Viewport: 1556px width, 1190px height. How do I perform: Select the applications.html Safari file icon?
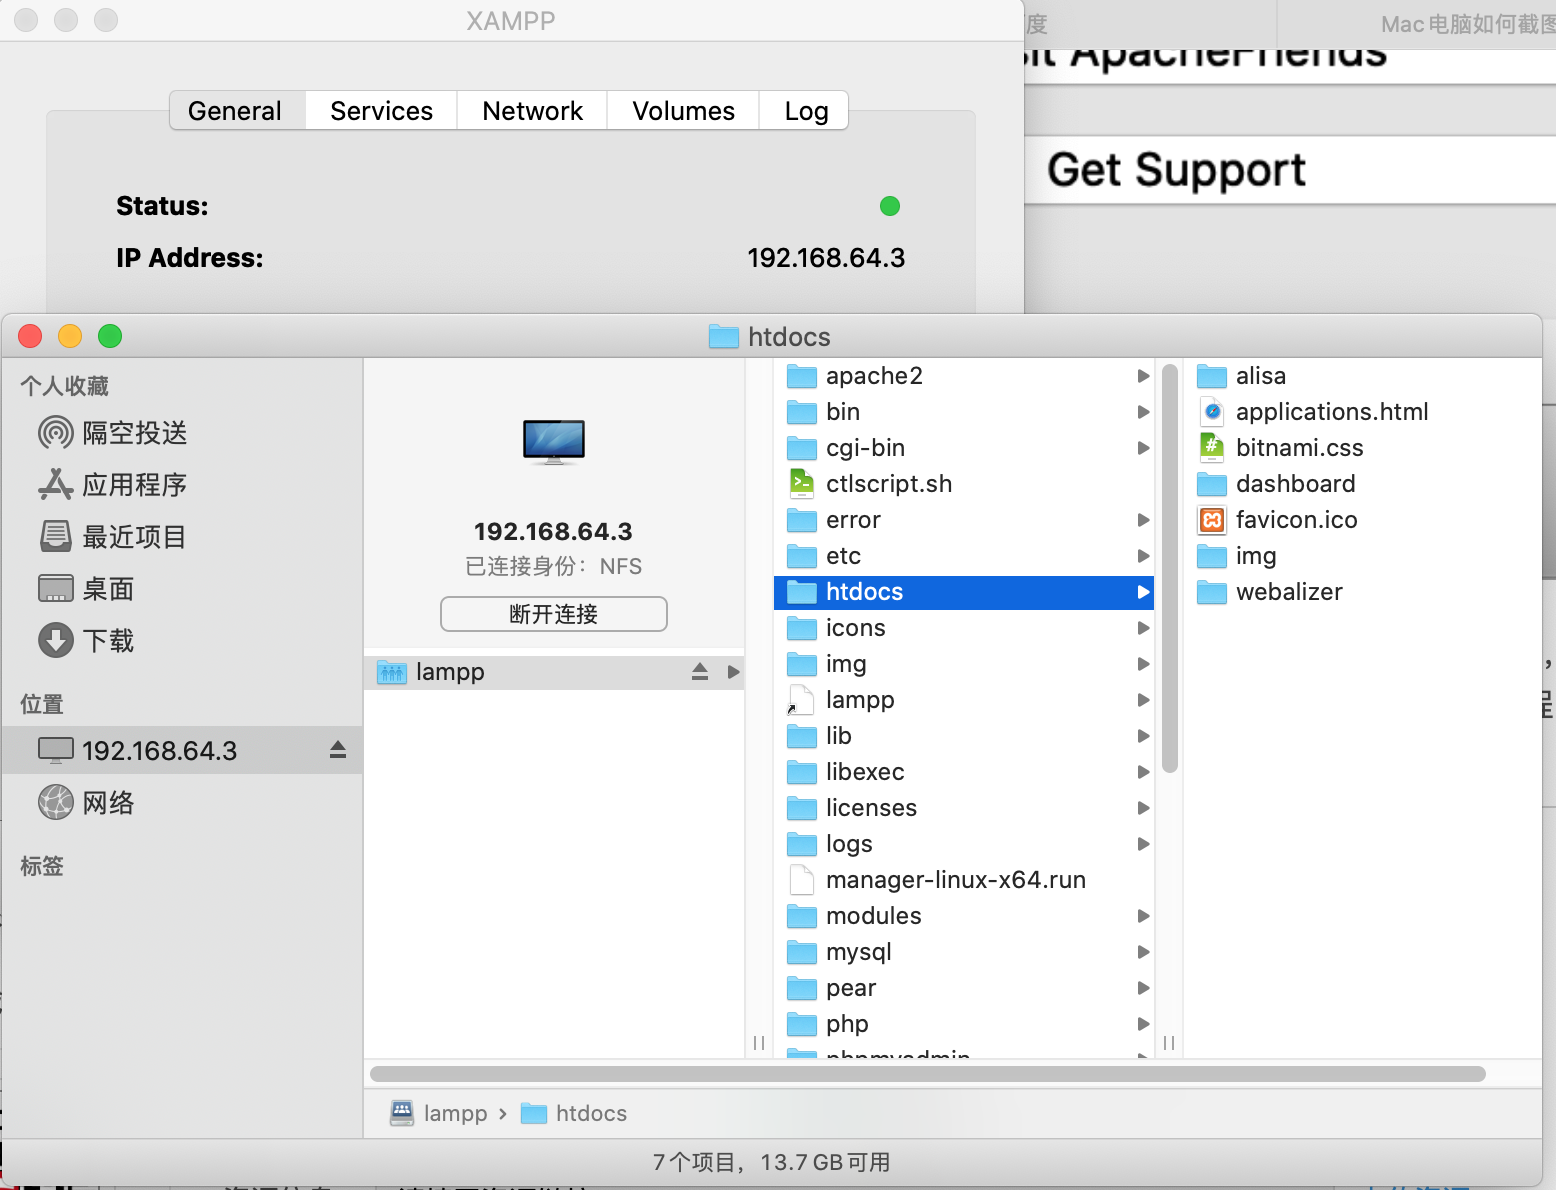click(x=1212, y=412)
